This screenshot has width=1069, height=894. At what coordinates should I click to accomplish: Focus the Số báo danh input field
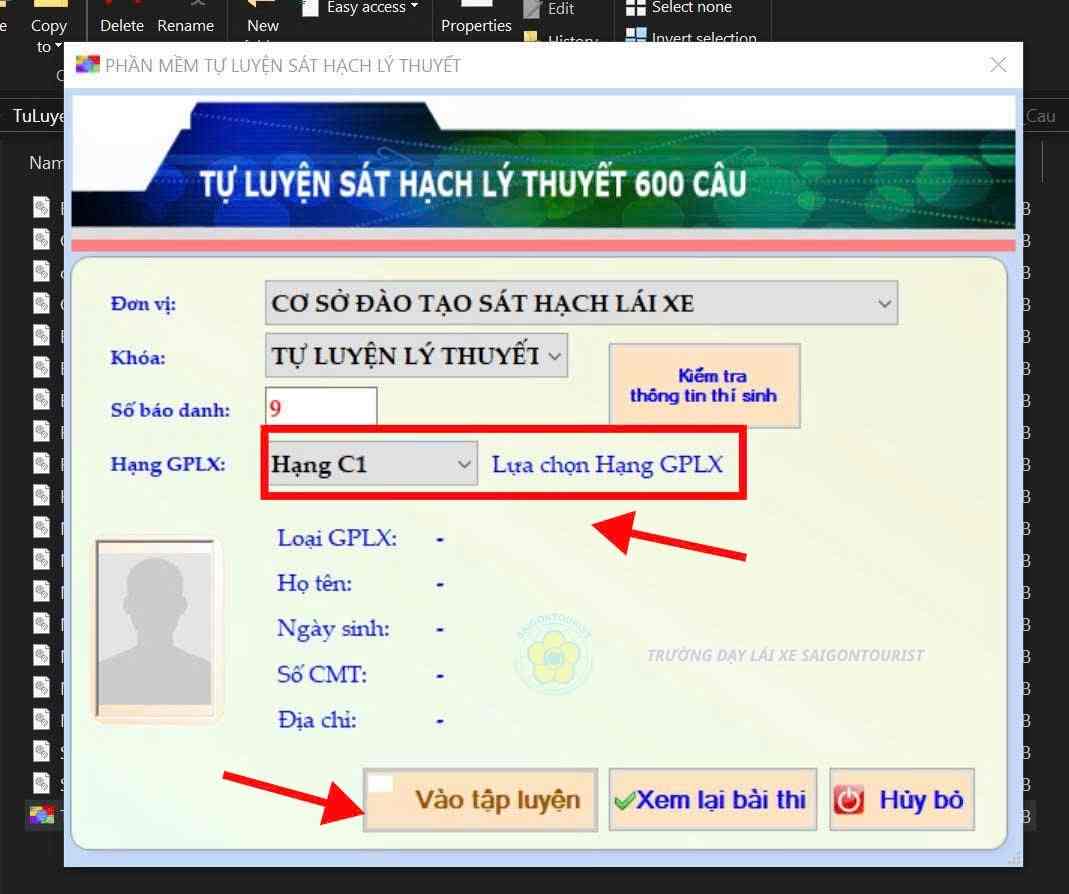coord(321,408)
